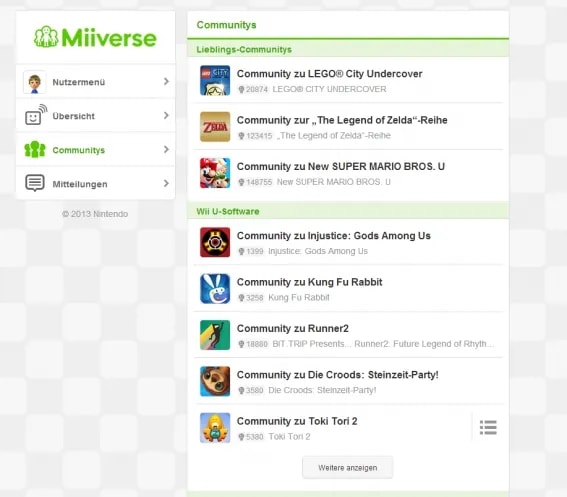Image resolution: width=567 pixels, height=497 pixels.
Task: Open the LEGO City Undercover game icon
Action: [215, 80]
